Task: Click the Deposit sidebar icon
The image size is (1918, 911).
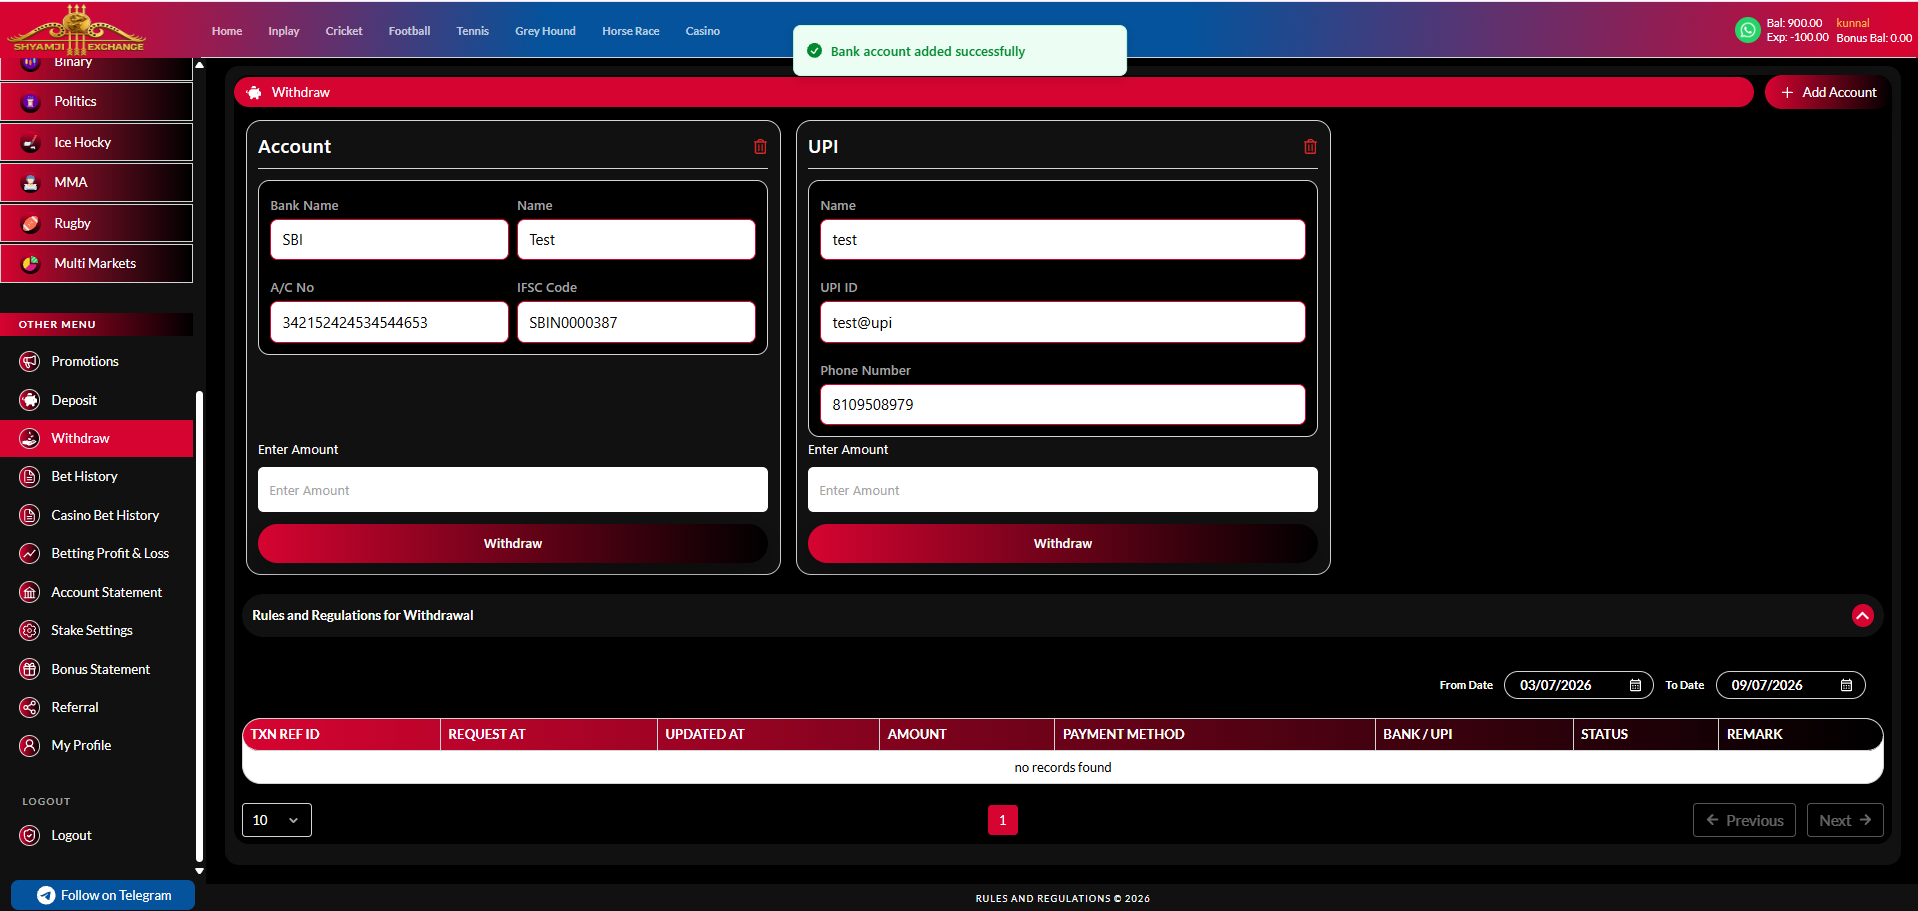Action: [30, 400]
